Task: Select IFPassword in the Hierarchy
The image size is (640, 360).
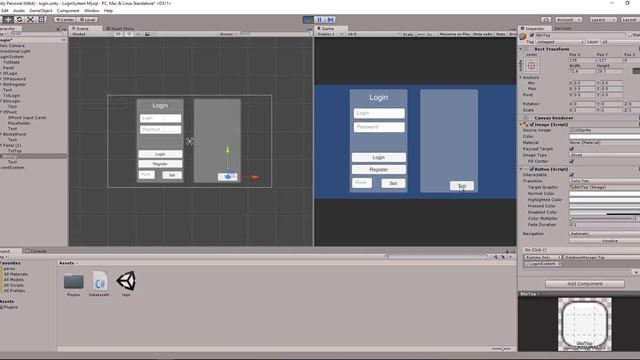Action: (x=14, y=79)
